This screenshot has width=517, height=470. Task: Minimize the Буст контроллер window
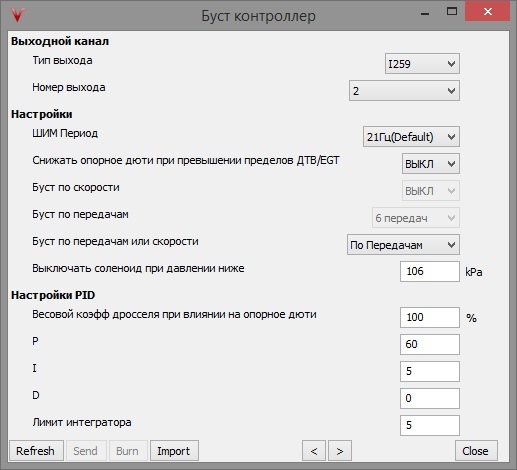coord(425,13)
